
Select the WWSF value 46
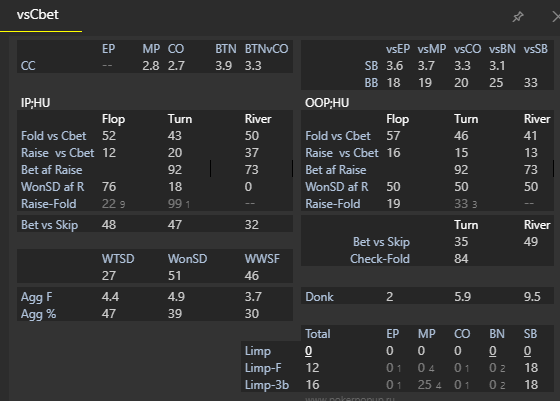[x=252, y=276]
